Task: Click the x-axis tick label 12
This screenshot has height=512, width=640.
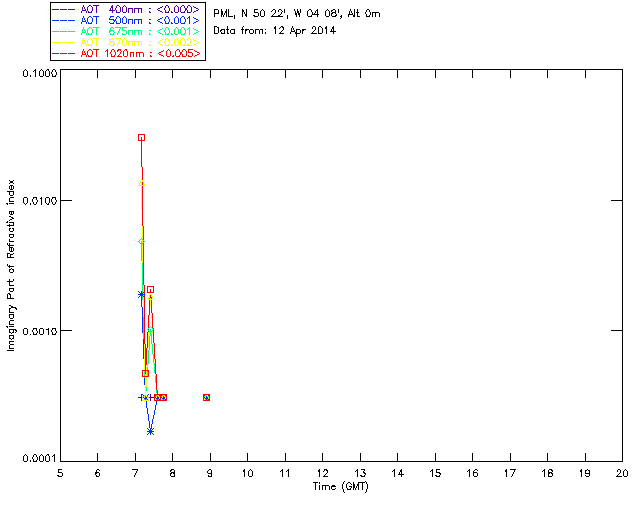Action: (x=322, y=473)
